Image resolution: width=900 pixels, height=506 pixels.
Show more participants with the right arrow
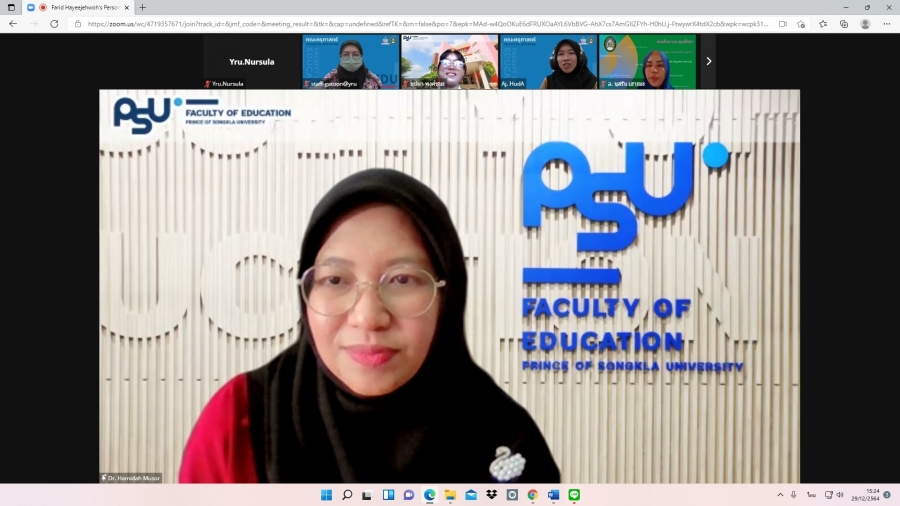coord(708,61)
